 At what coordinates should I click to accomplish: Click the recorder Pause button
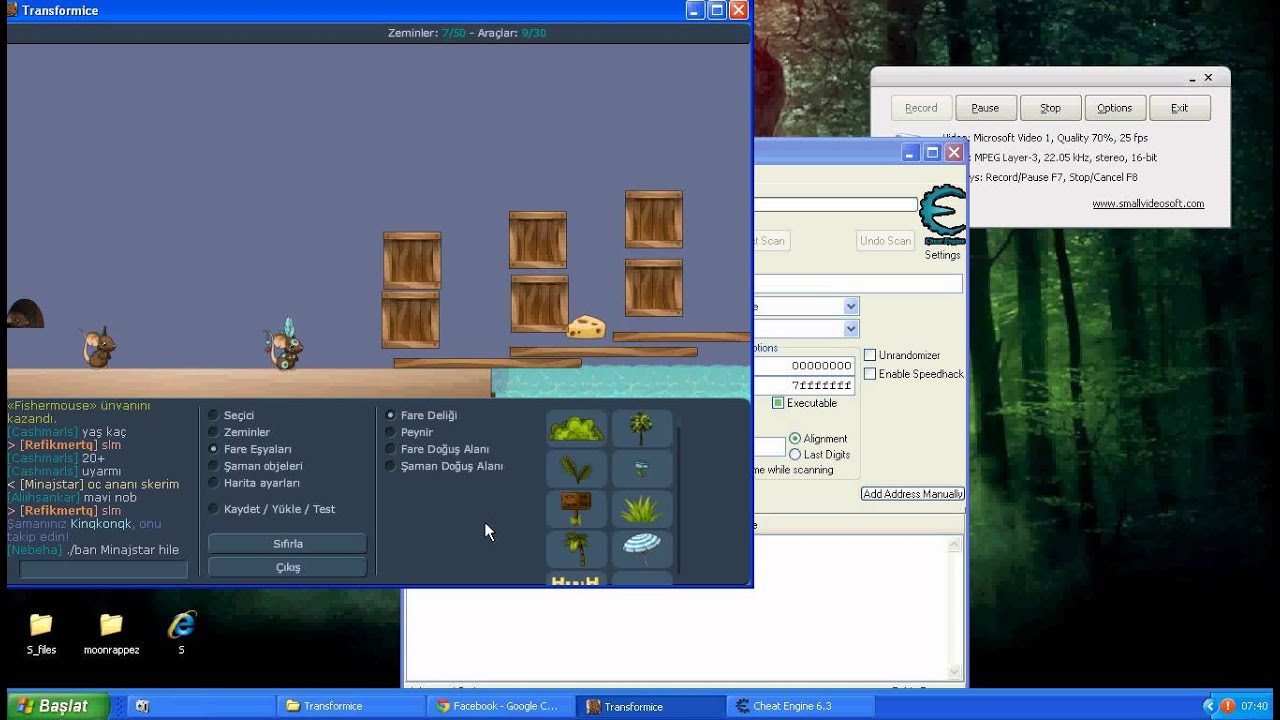[x=985, y=108]
